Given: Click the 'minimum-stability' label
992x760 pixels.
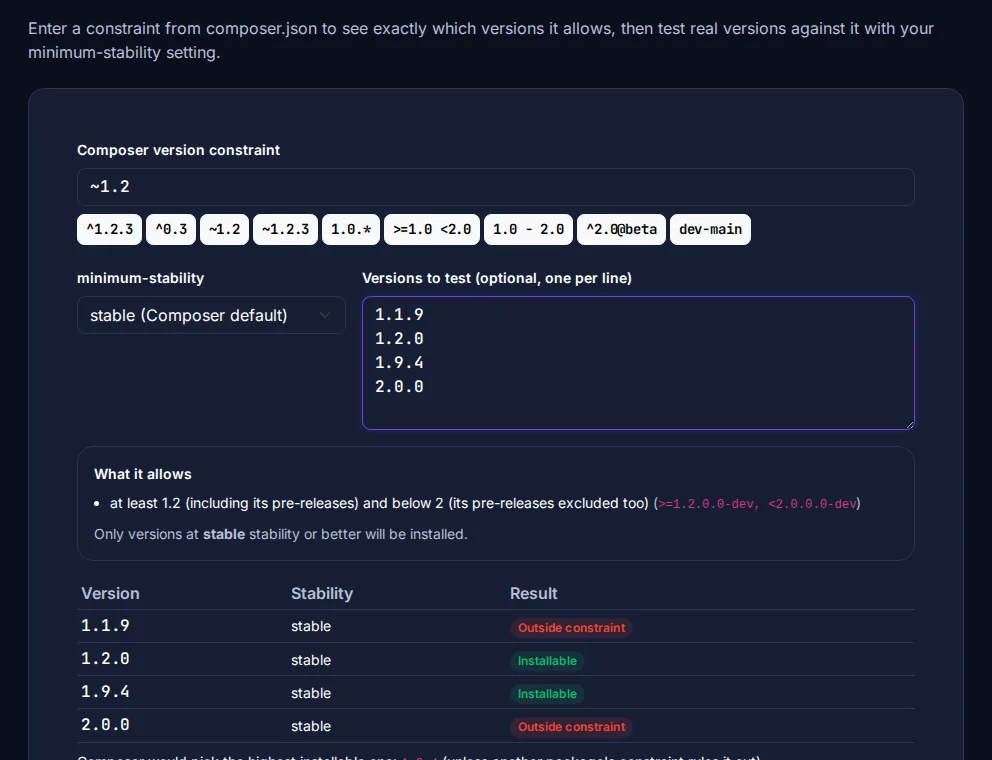Looking at the screenshot, I should [x=140, y=278].
